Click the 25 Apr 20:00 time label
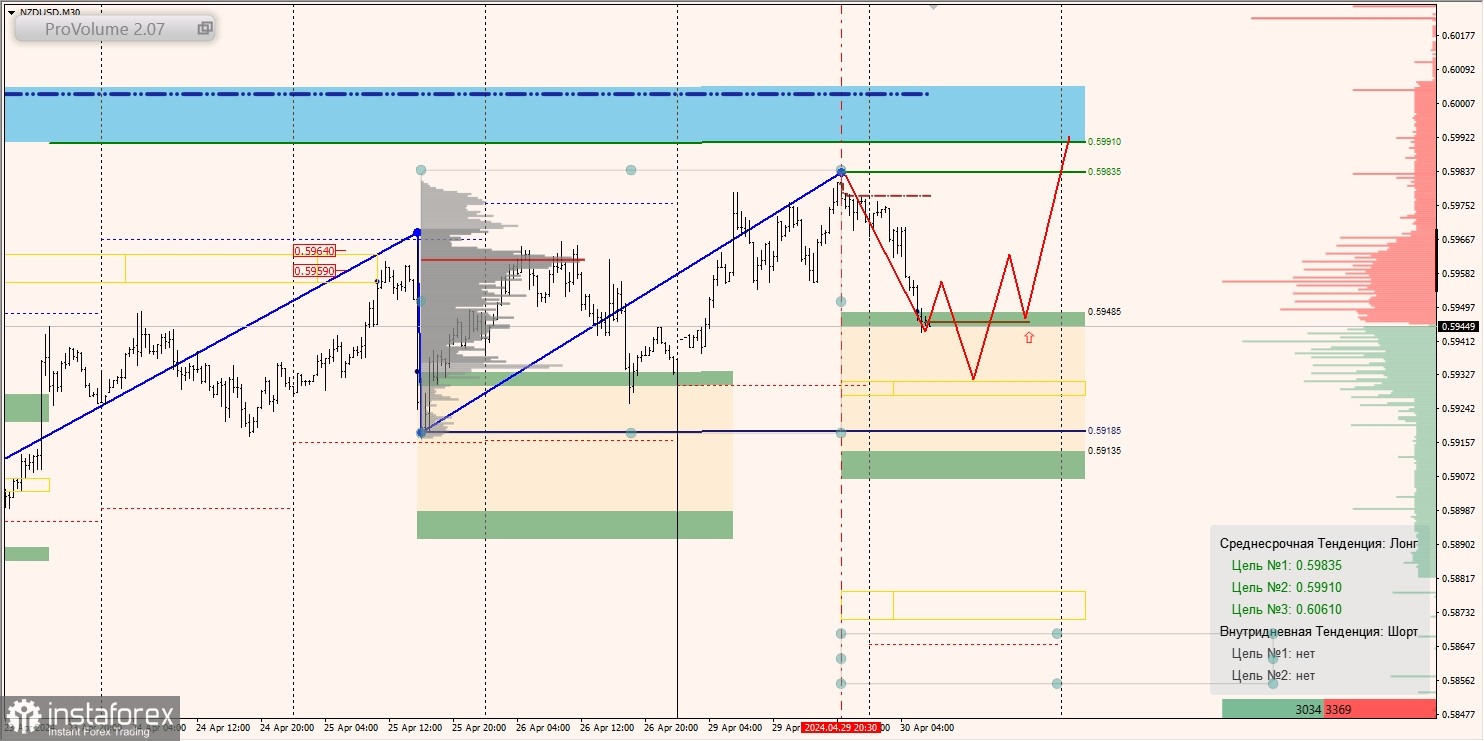Viewport: 1484px width, 741px height. pos(479,728)
